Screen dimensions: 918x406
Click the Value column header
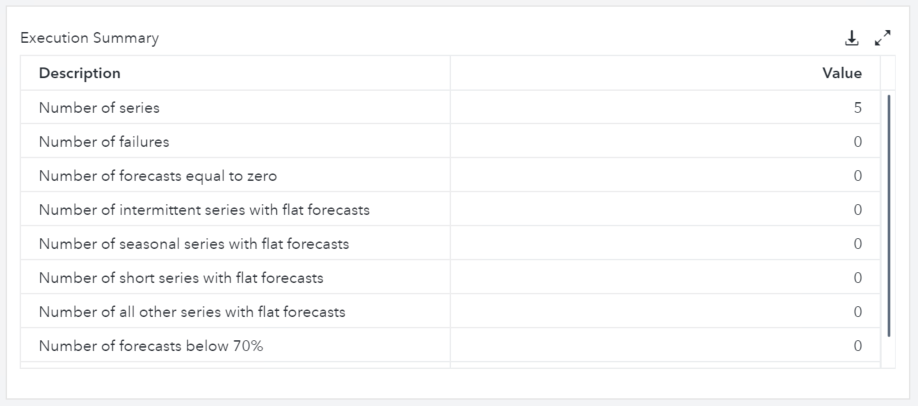pos(841,73)
